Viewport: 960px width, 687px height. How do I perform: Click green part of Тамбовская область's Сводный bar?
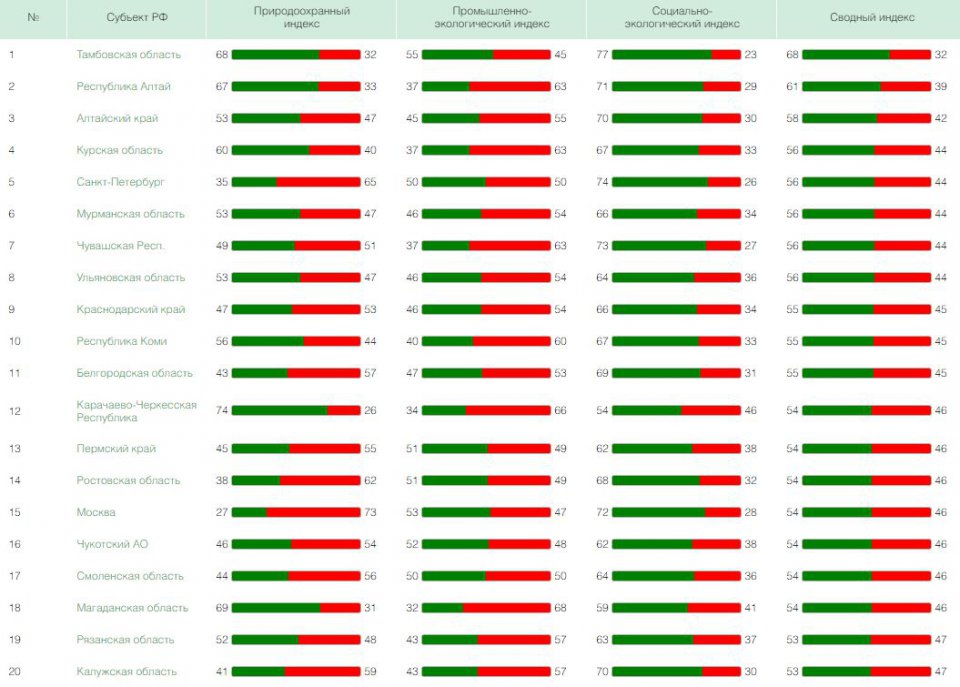[x=845, y=55]
